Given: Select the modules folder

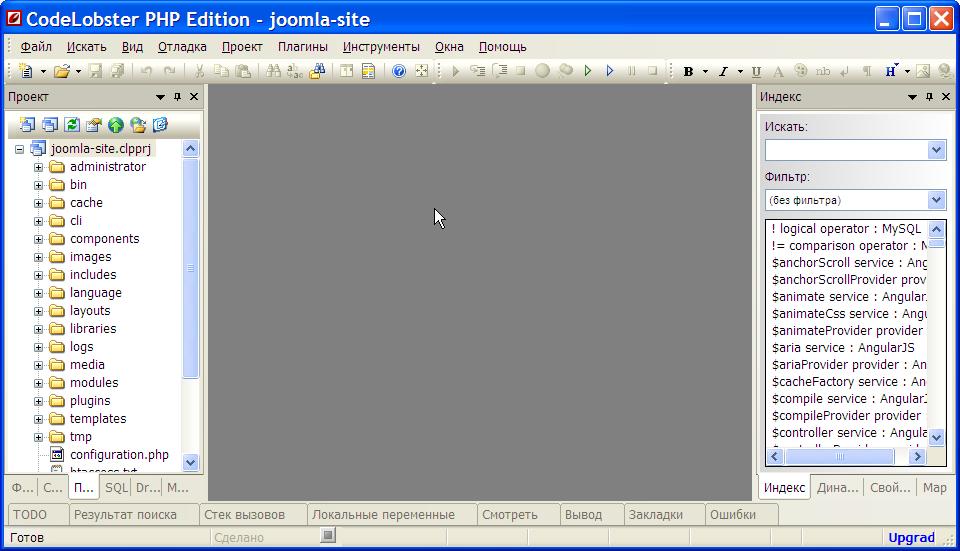Looking at the screenshot, I should click(x=94, y=383).
